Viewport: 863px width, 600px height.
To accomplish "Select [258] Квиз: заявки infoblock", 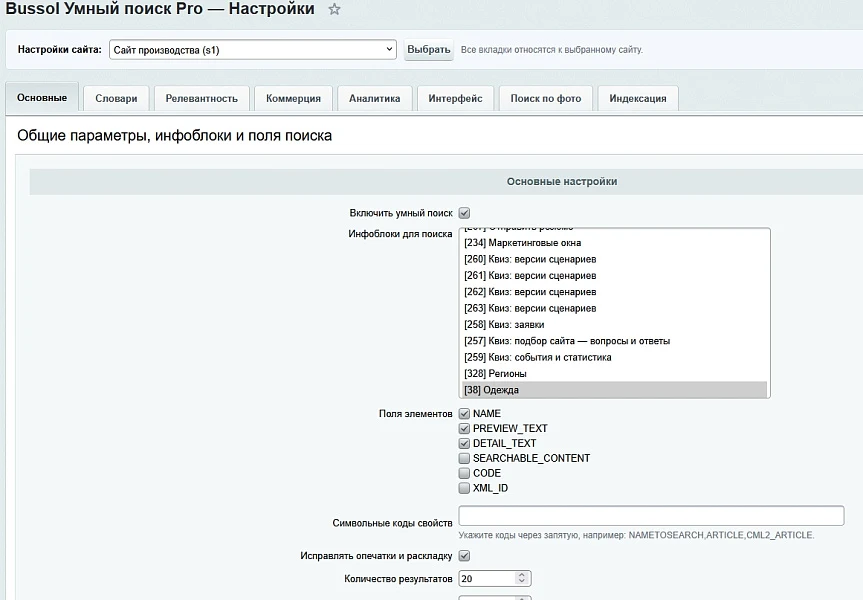I will point(614,325).
